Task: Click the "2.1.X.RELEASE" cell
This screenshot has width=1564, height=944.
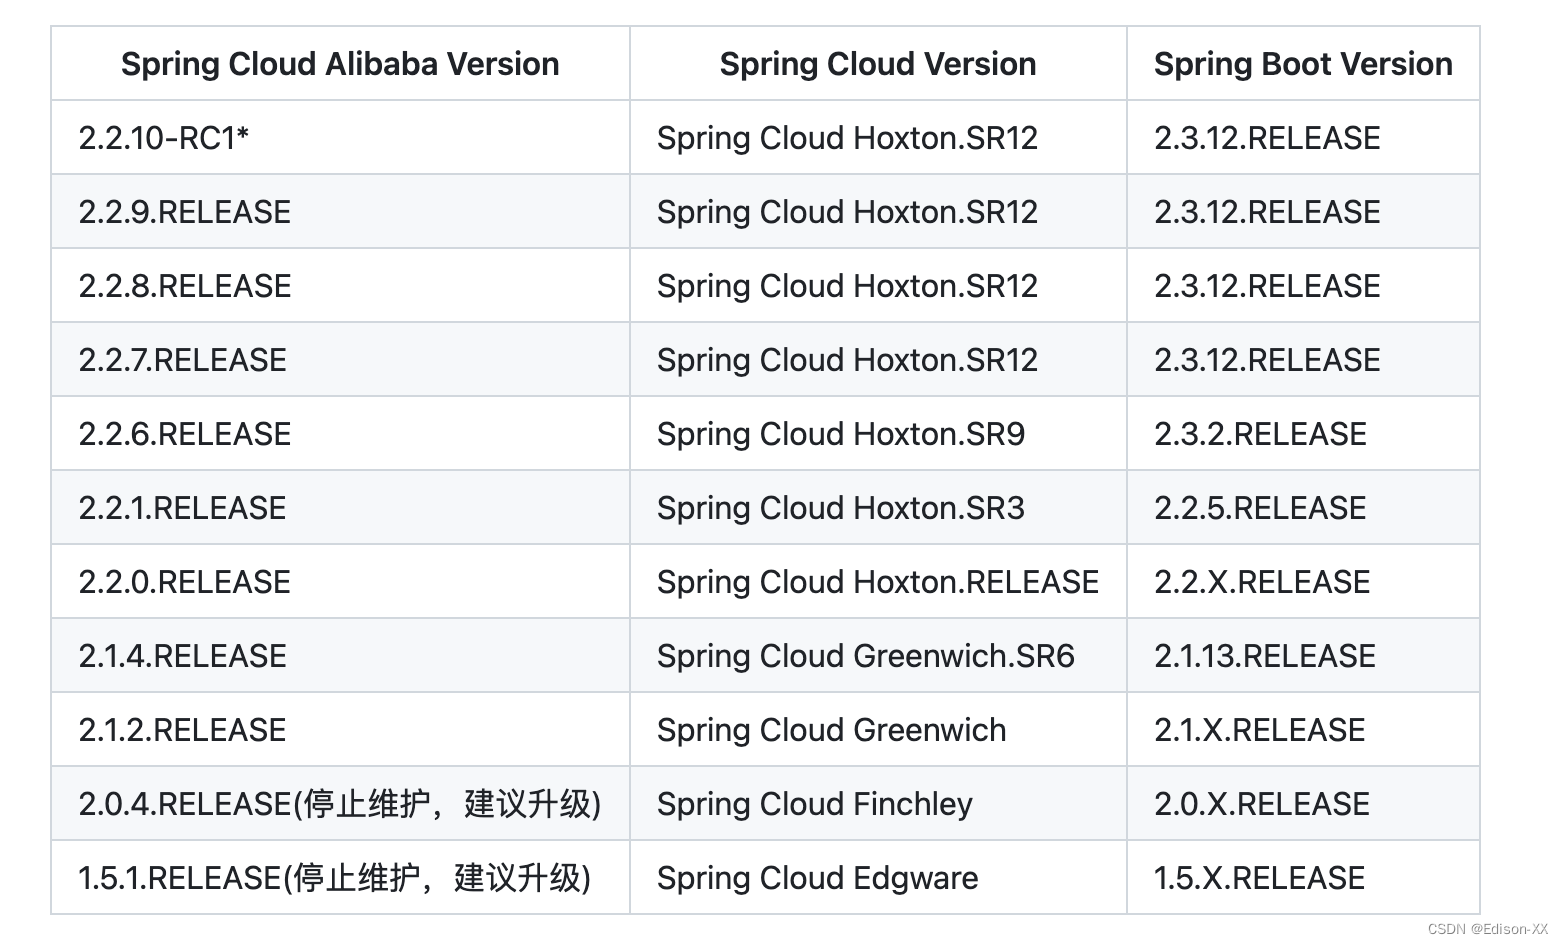Action: click(x=1303, y=730)
